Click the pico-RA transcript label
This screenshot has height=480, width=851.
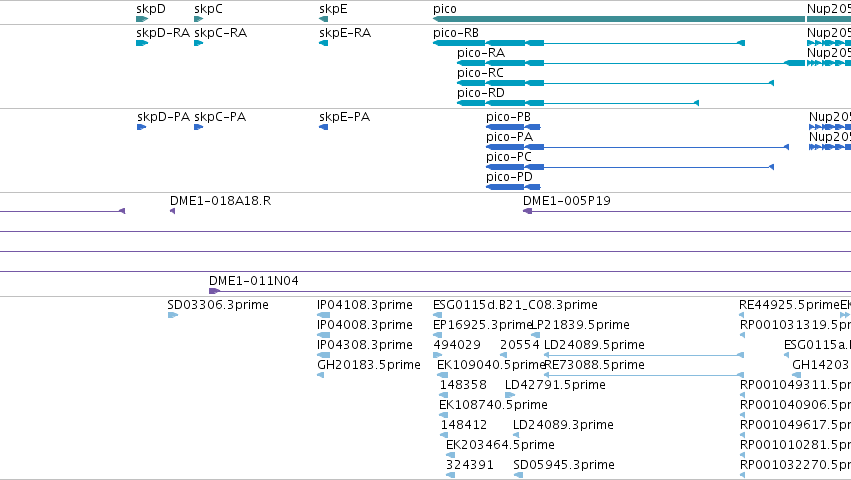[481, 53]
